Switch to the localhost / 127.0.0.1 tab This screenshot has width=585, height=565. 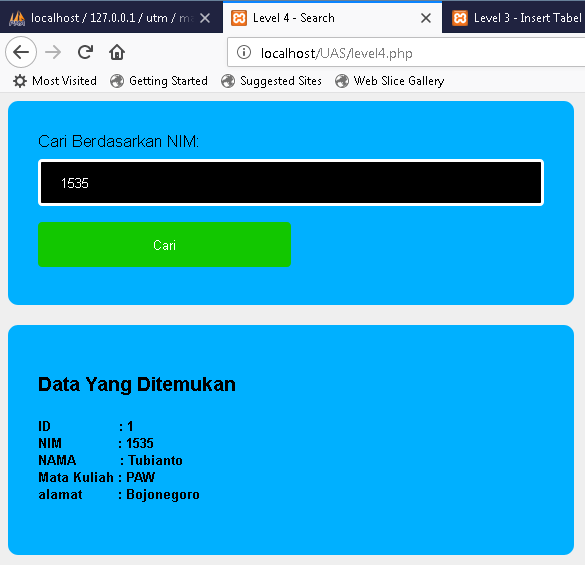point(111,17)
